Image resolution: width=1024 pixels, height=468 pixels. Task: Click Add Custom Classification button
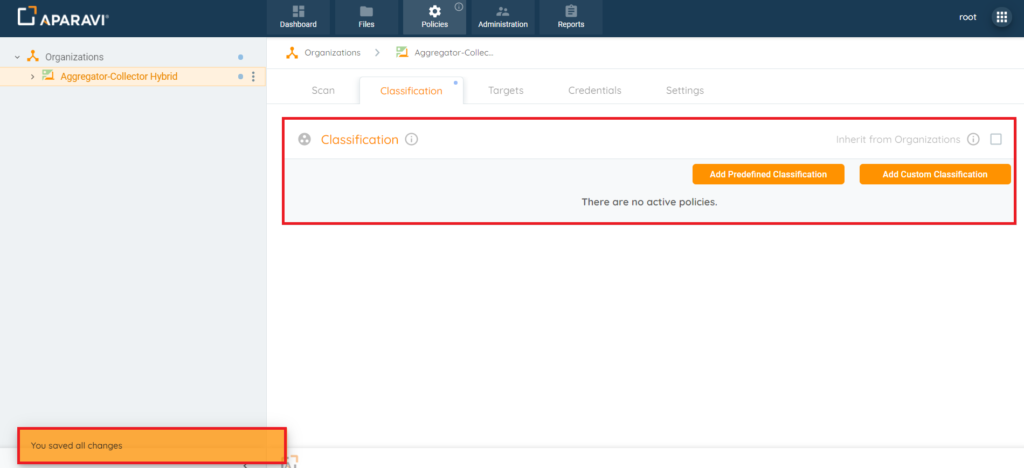click(x=935, y=174)
